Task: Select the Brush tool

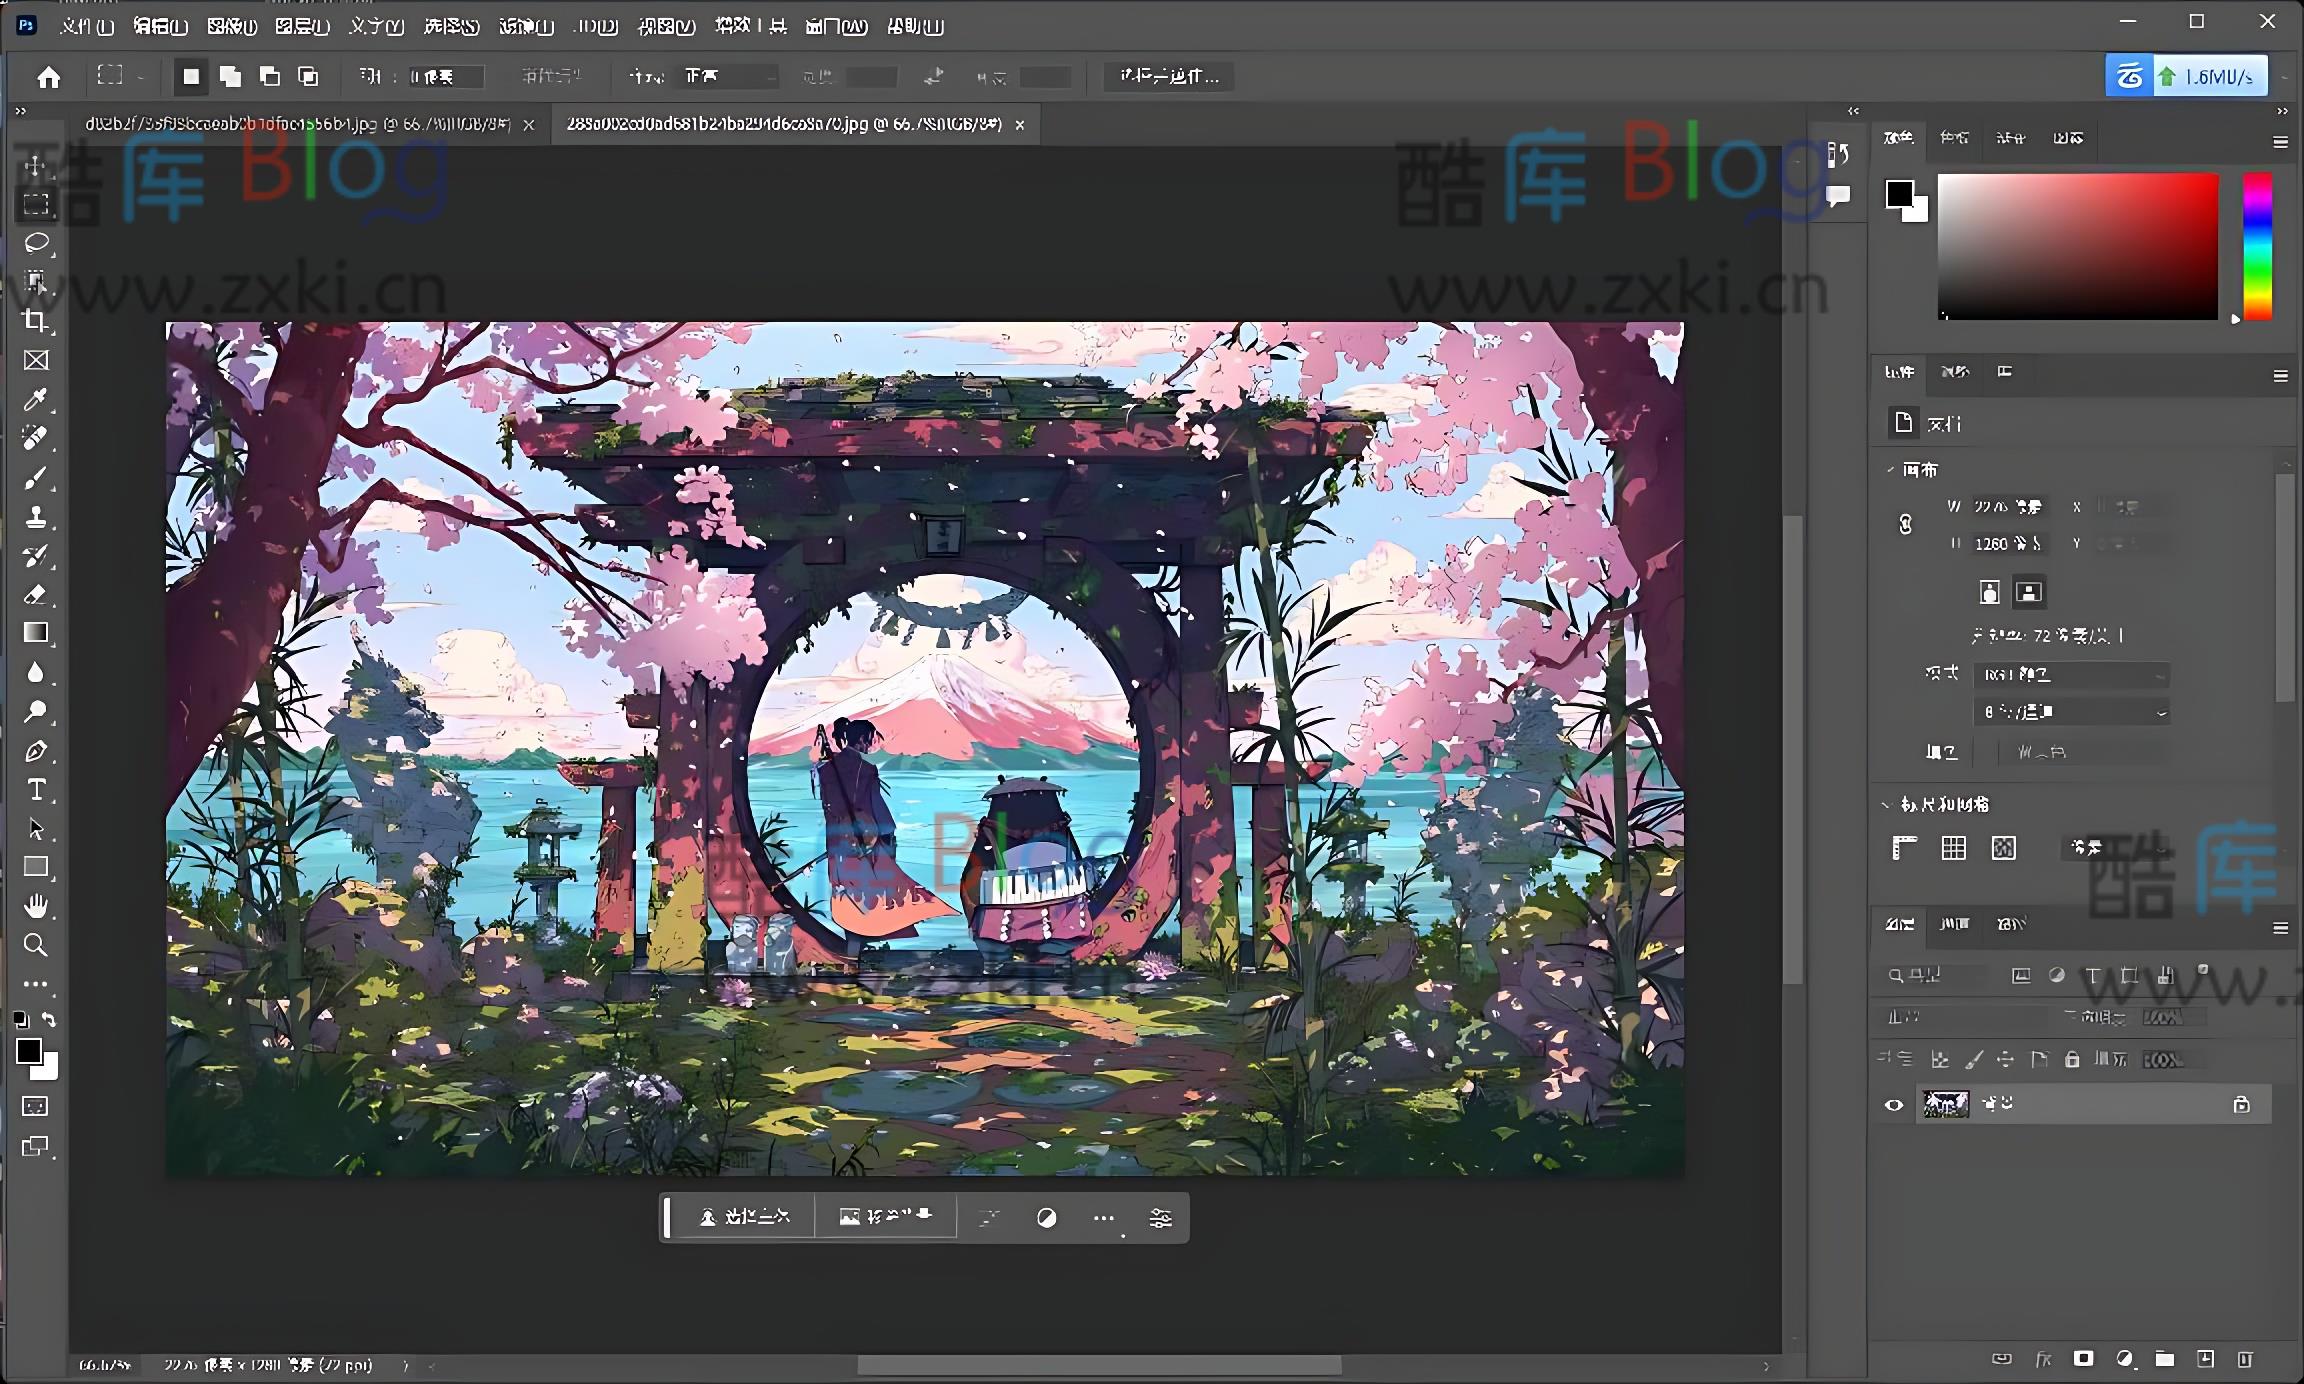Action: (x=36, y=479)
